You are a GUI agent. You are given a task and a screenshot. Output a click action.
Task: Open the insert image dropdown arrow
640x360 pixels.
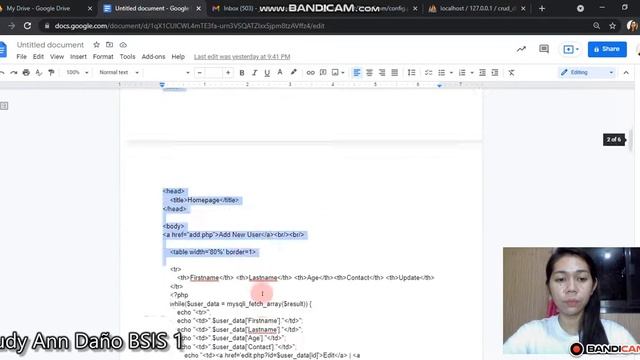click(343, 73)
